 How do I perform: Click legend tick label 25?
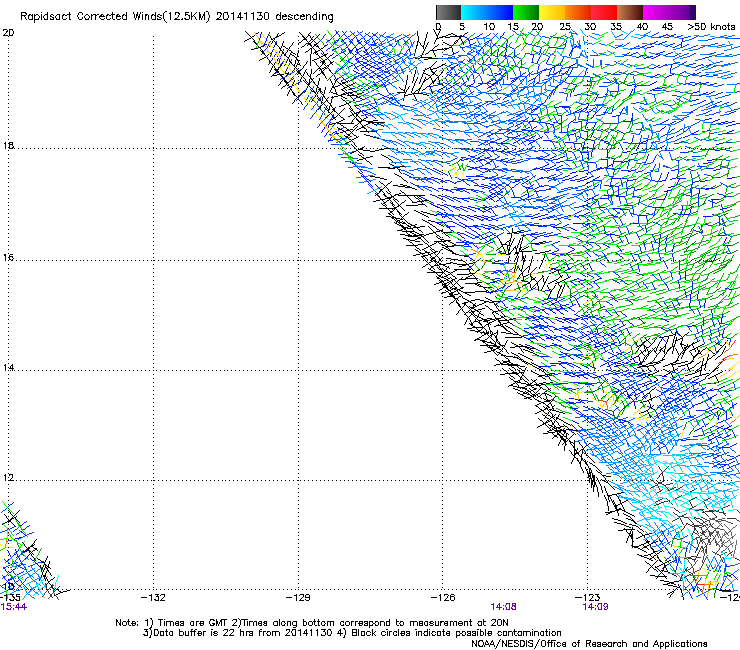(564, 27)
